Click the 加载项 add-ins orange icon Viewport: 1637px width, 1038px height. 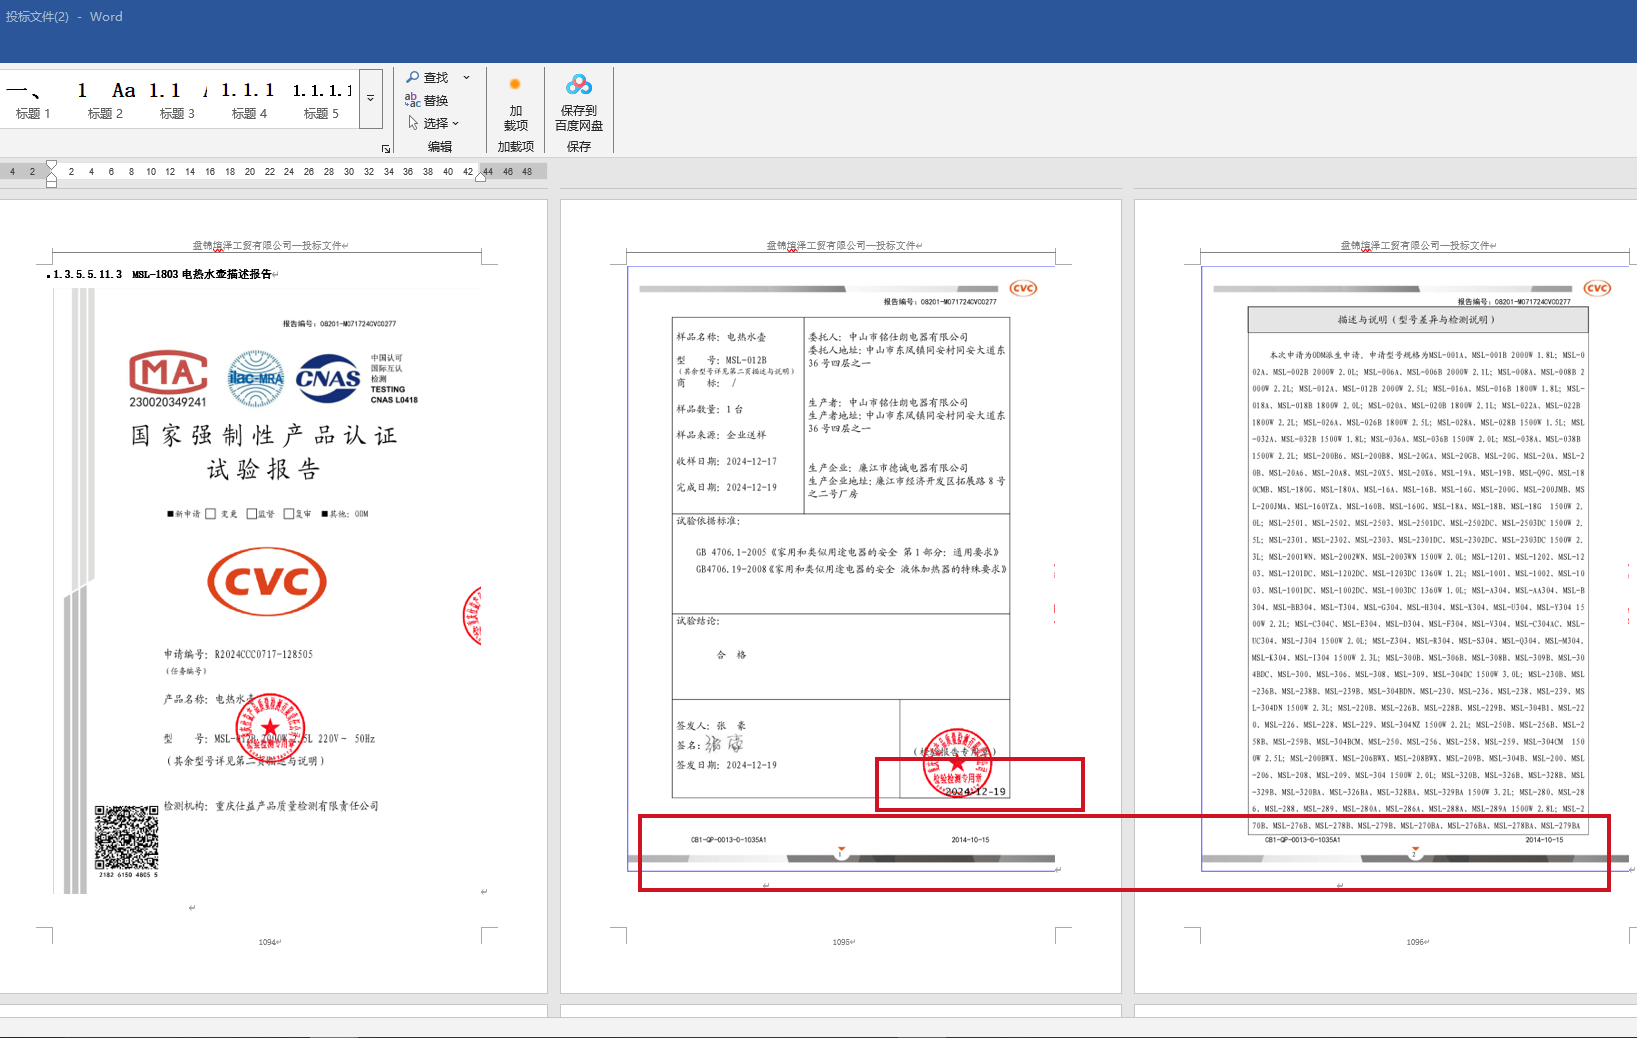[x=515, y=85]
